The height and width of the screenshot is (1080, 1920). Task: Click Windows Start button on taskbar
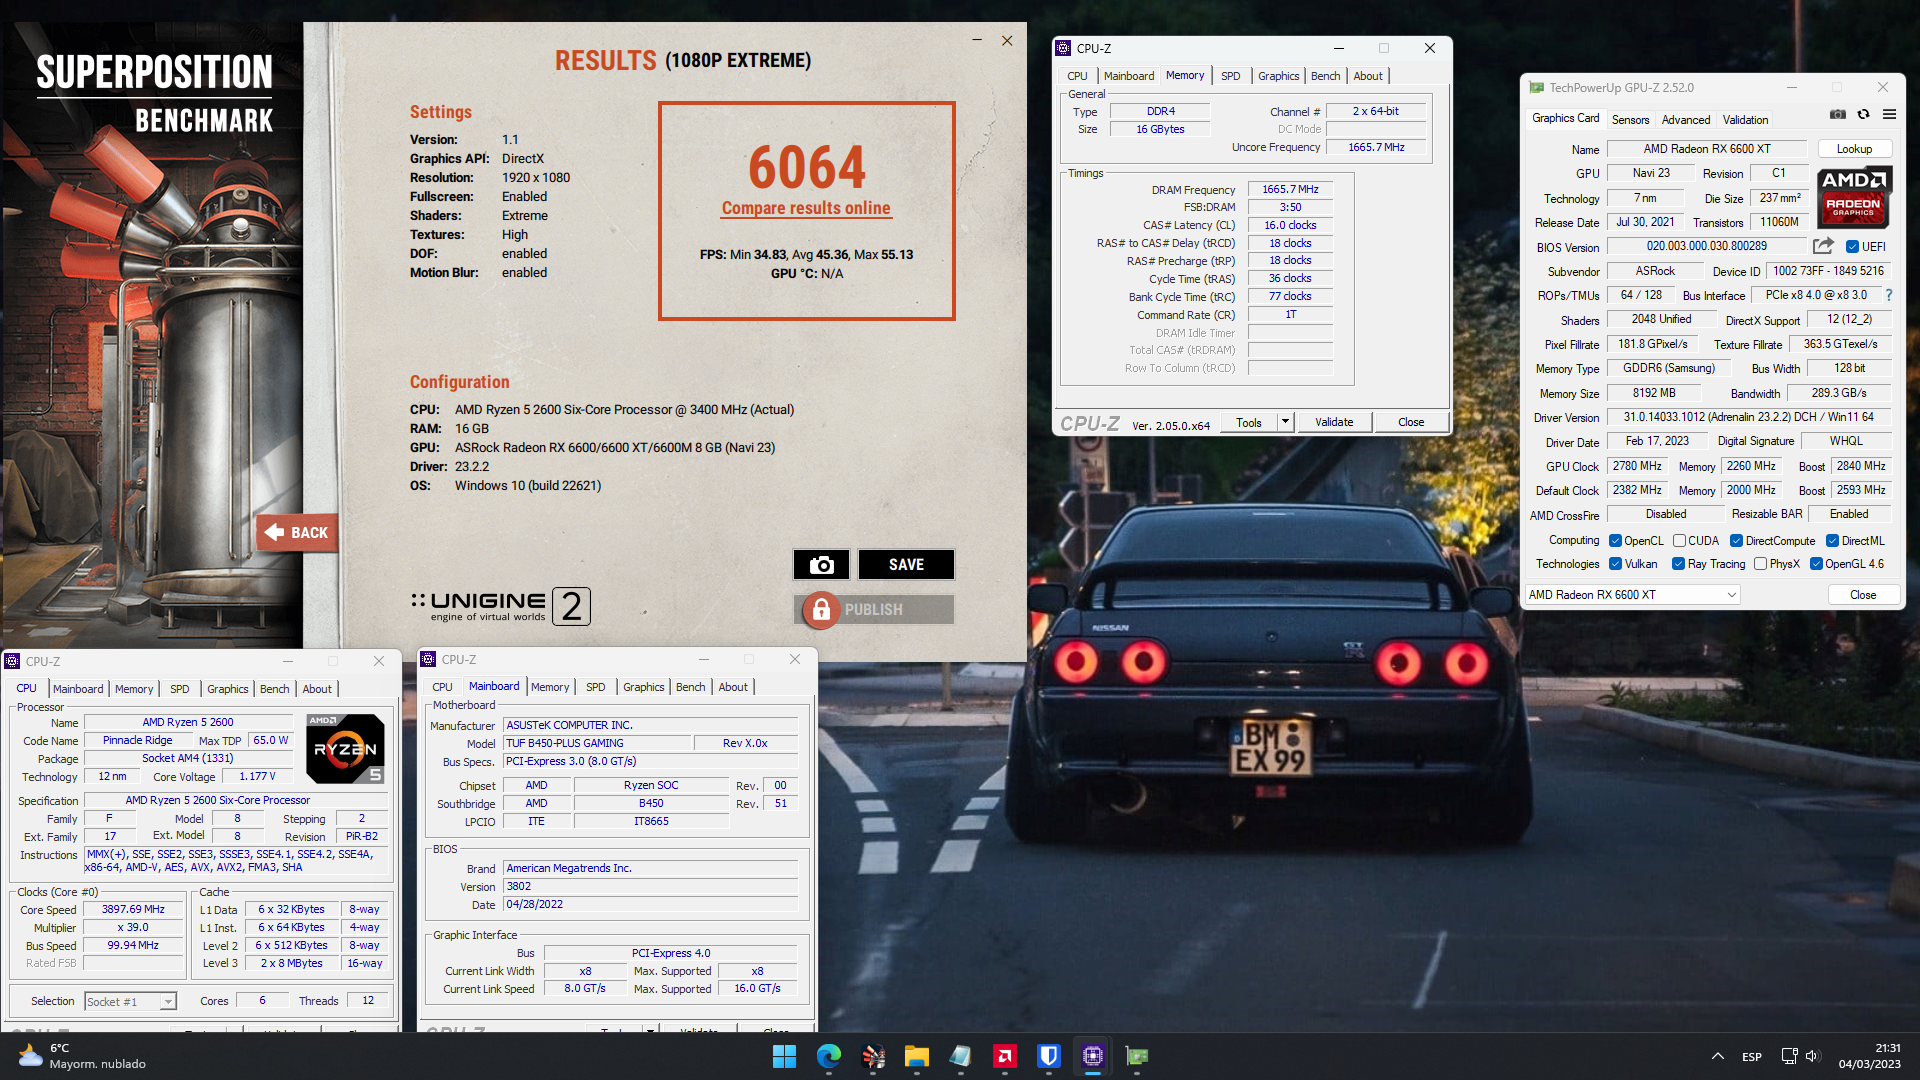click(x=785, y=1056)
